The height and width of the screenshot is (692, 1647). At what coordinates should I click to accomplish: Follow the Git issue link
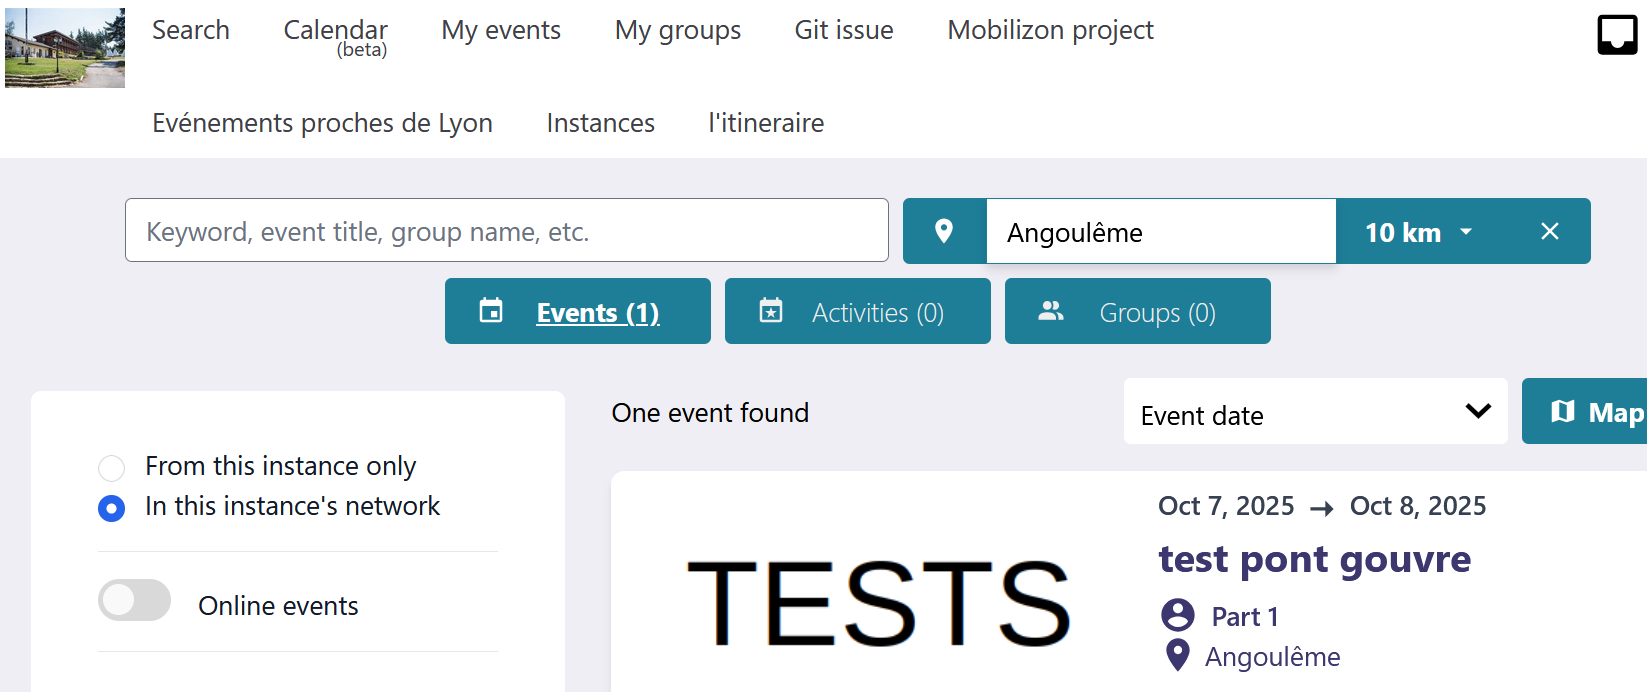coord(844,30)
